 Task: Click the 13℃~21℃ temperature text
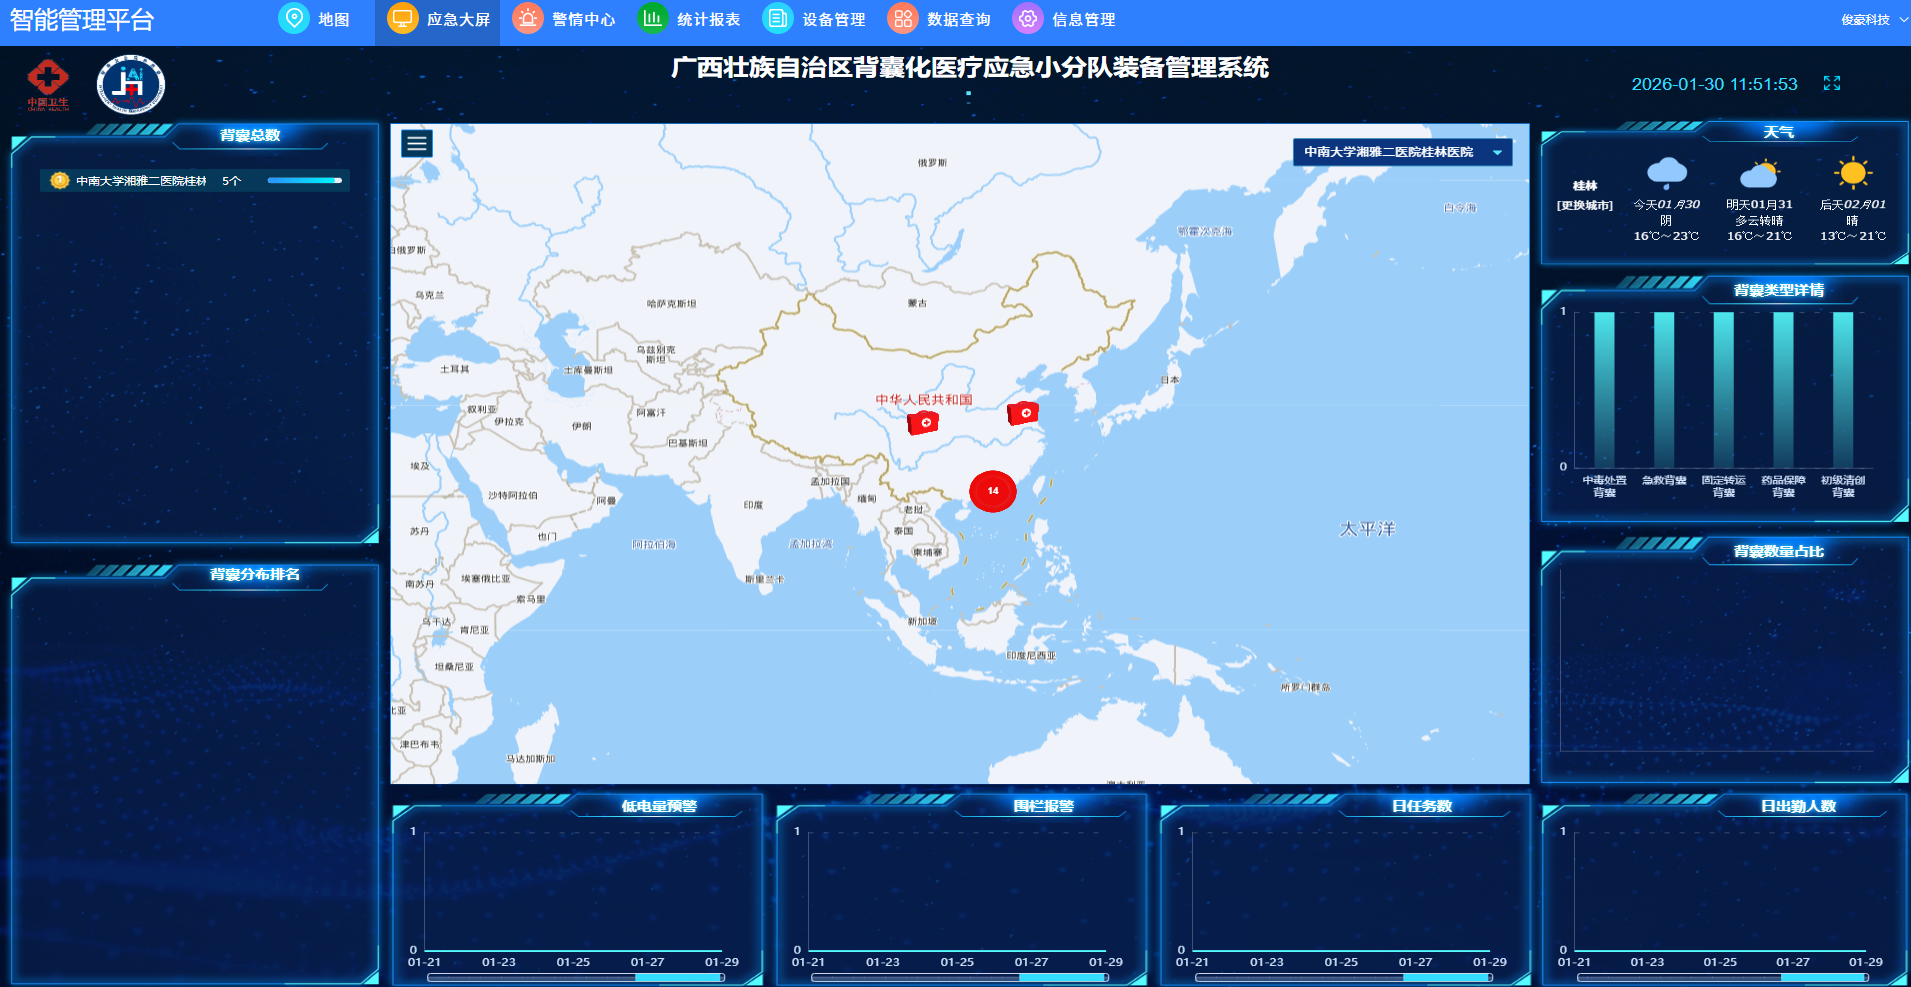pyautogui.click(x=1853, y=236)
